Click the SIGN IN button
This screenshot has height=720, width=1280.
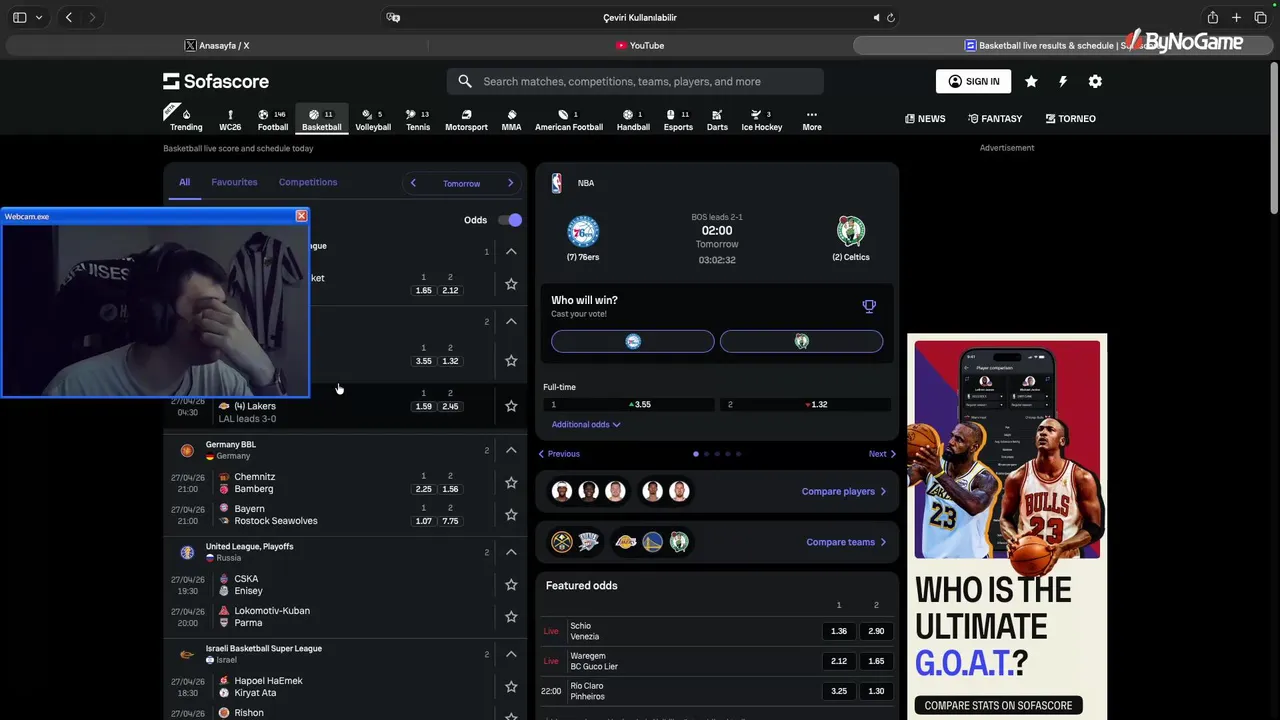[973, 81]
